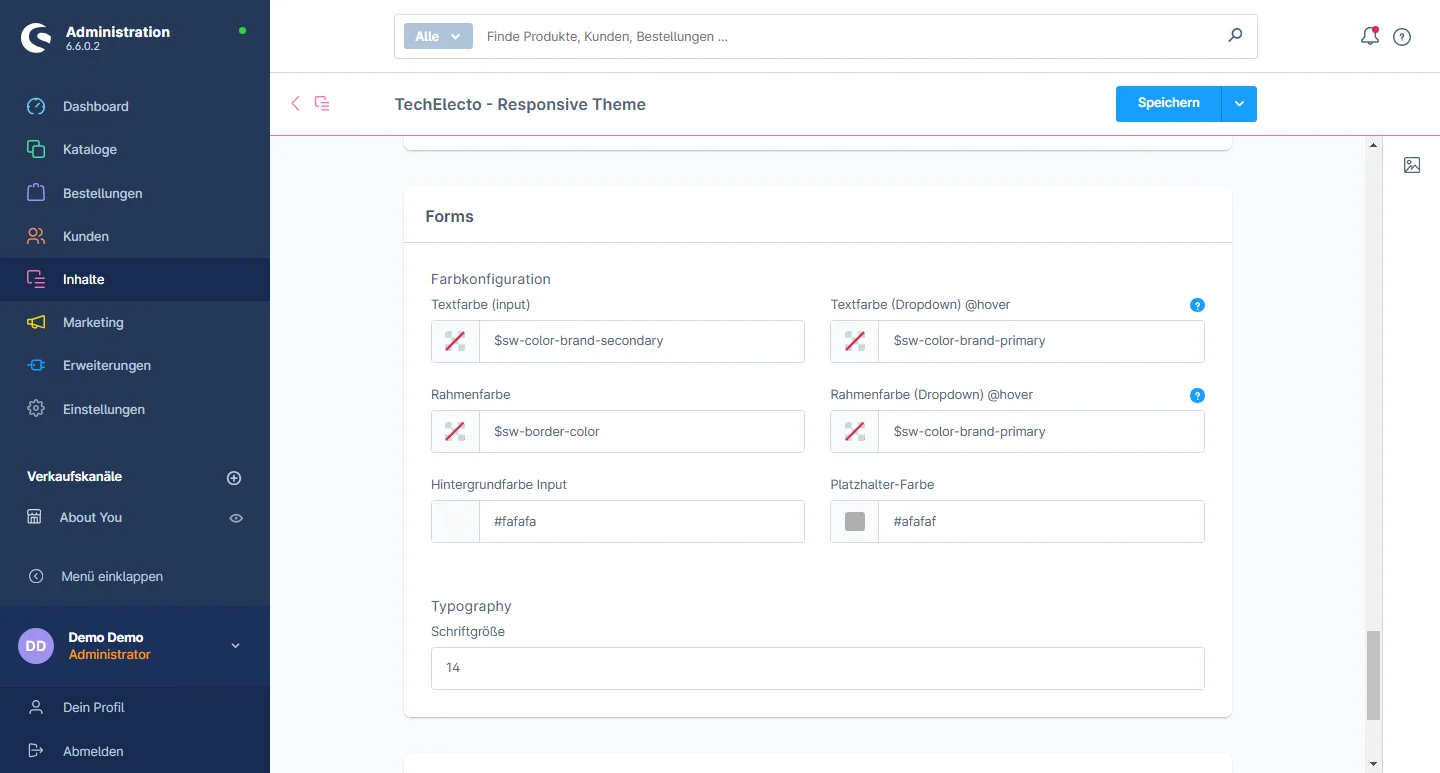Click the theme list icon near title

(322, 103)
